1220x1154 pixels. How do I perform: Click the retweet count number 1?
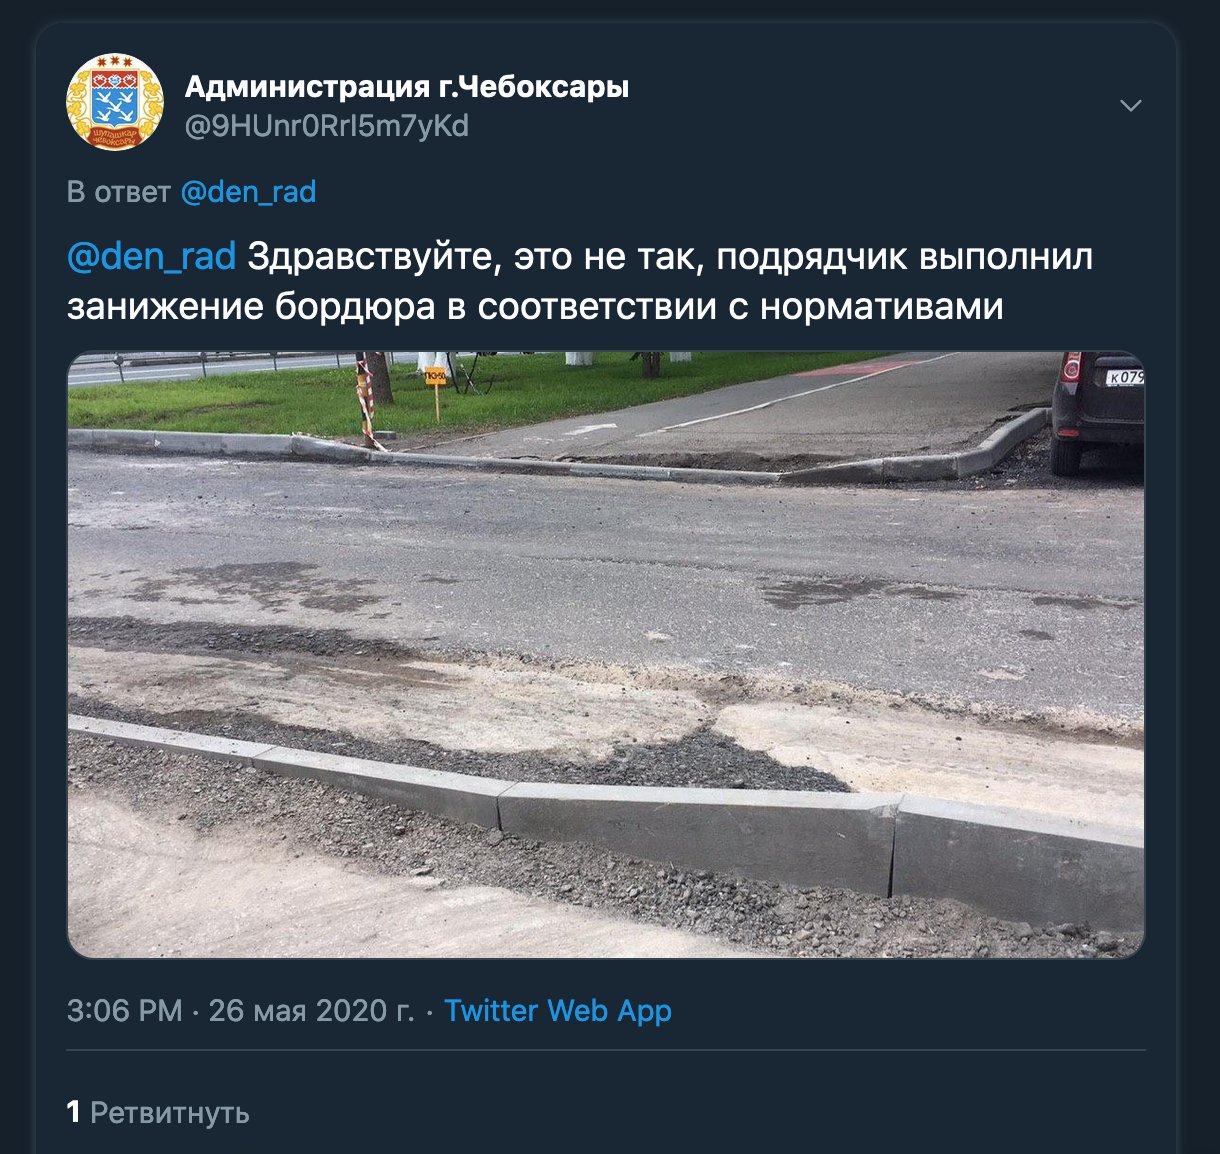click(73, 1112)
